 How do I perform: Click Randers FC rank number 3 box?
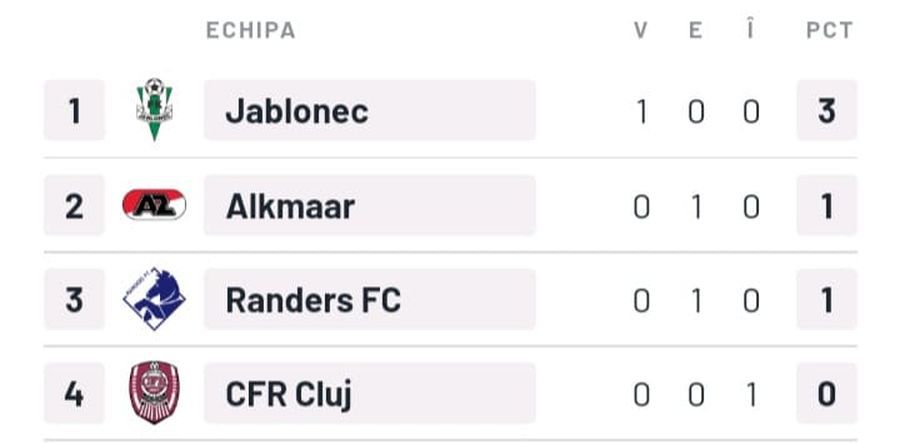[75, 299]
